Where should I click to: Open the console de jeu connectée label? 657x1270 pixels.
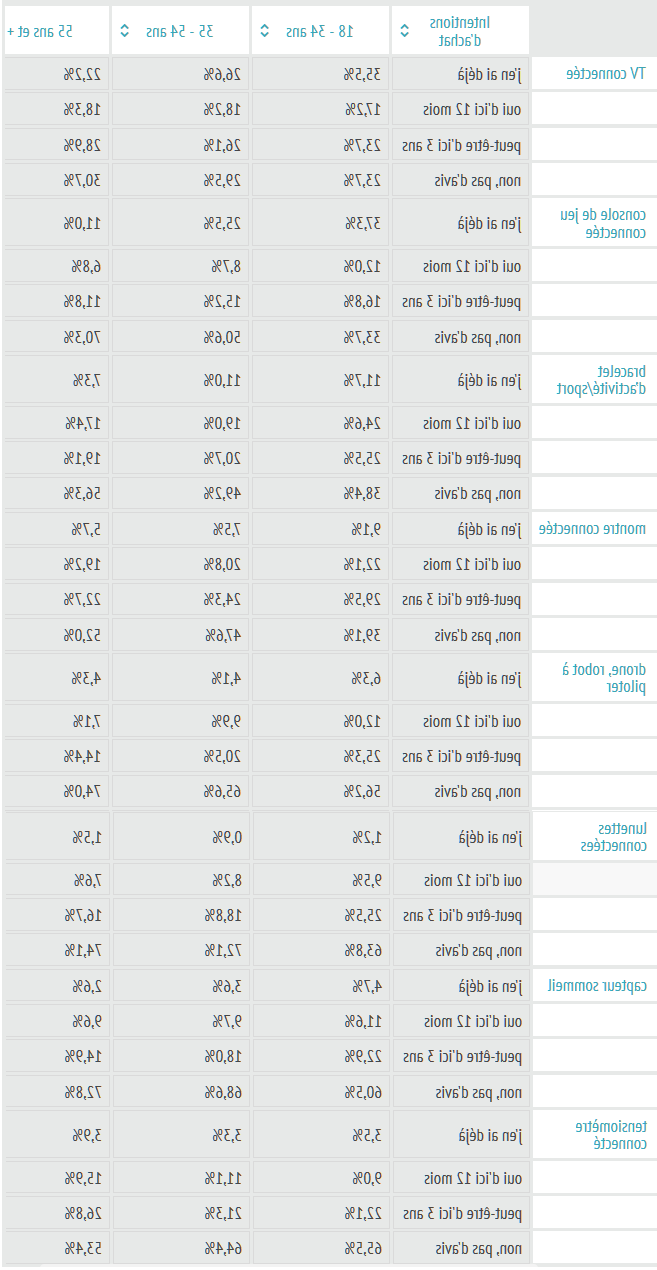[603, 223]
